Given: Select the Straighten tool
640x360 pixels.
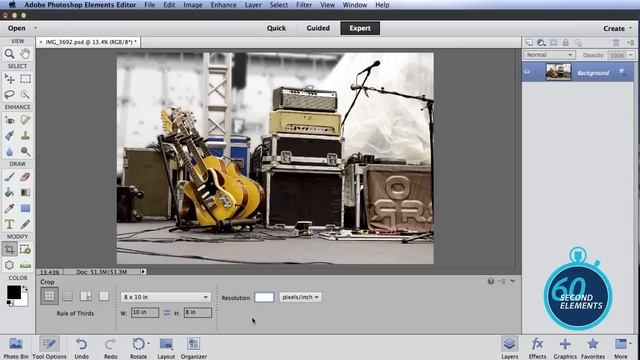Looking at the screenshot, I should click(25, 265).
